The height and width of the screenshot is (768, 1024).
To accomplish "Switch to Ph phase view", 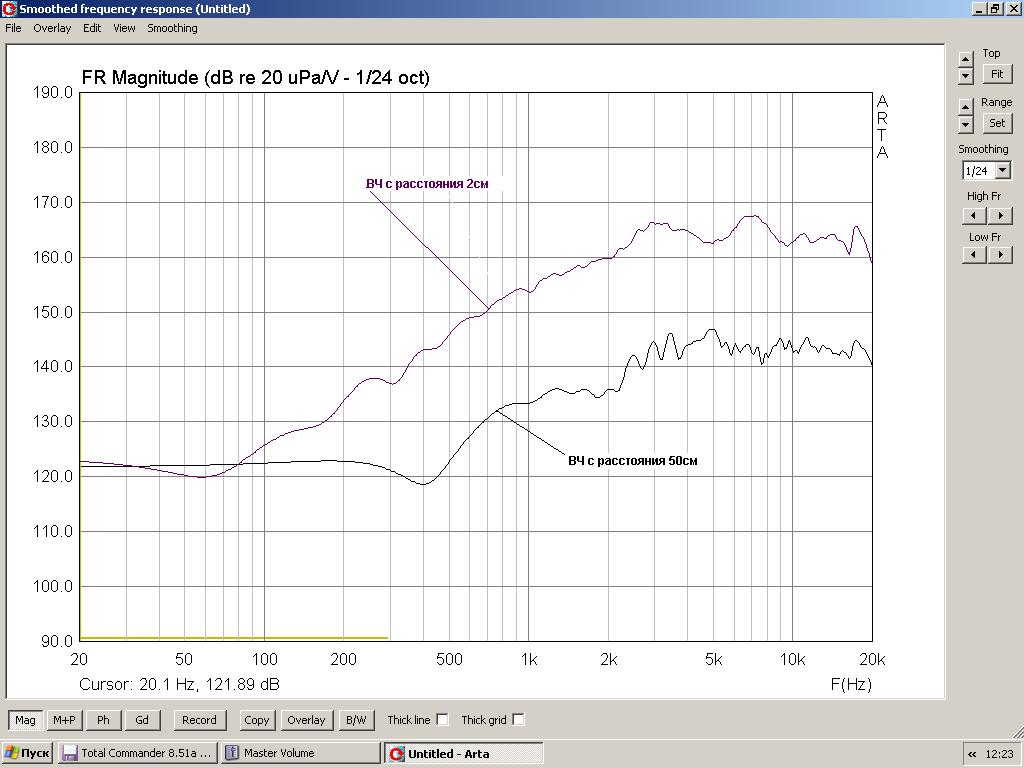I will click(x=103, y=720).
